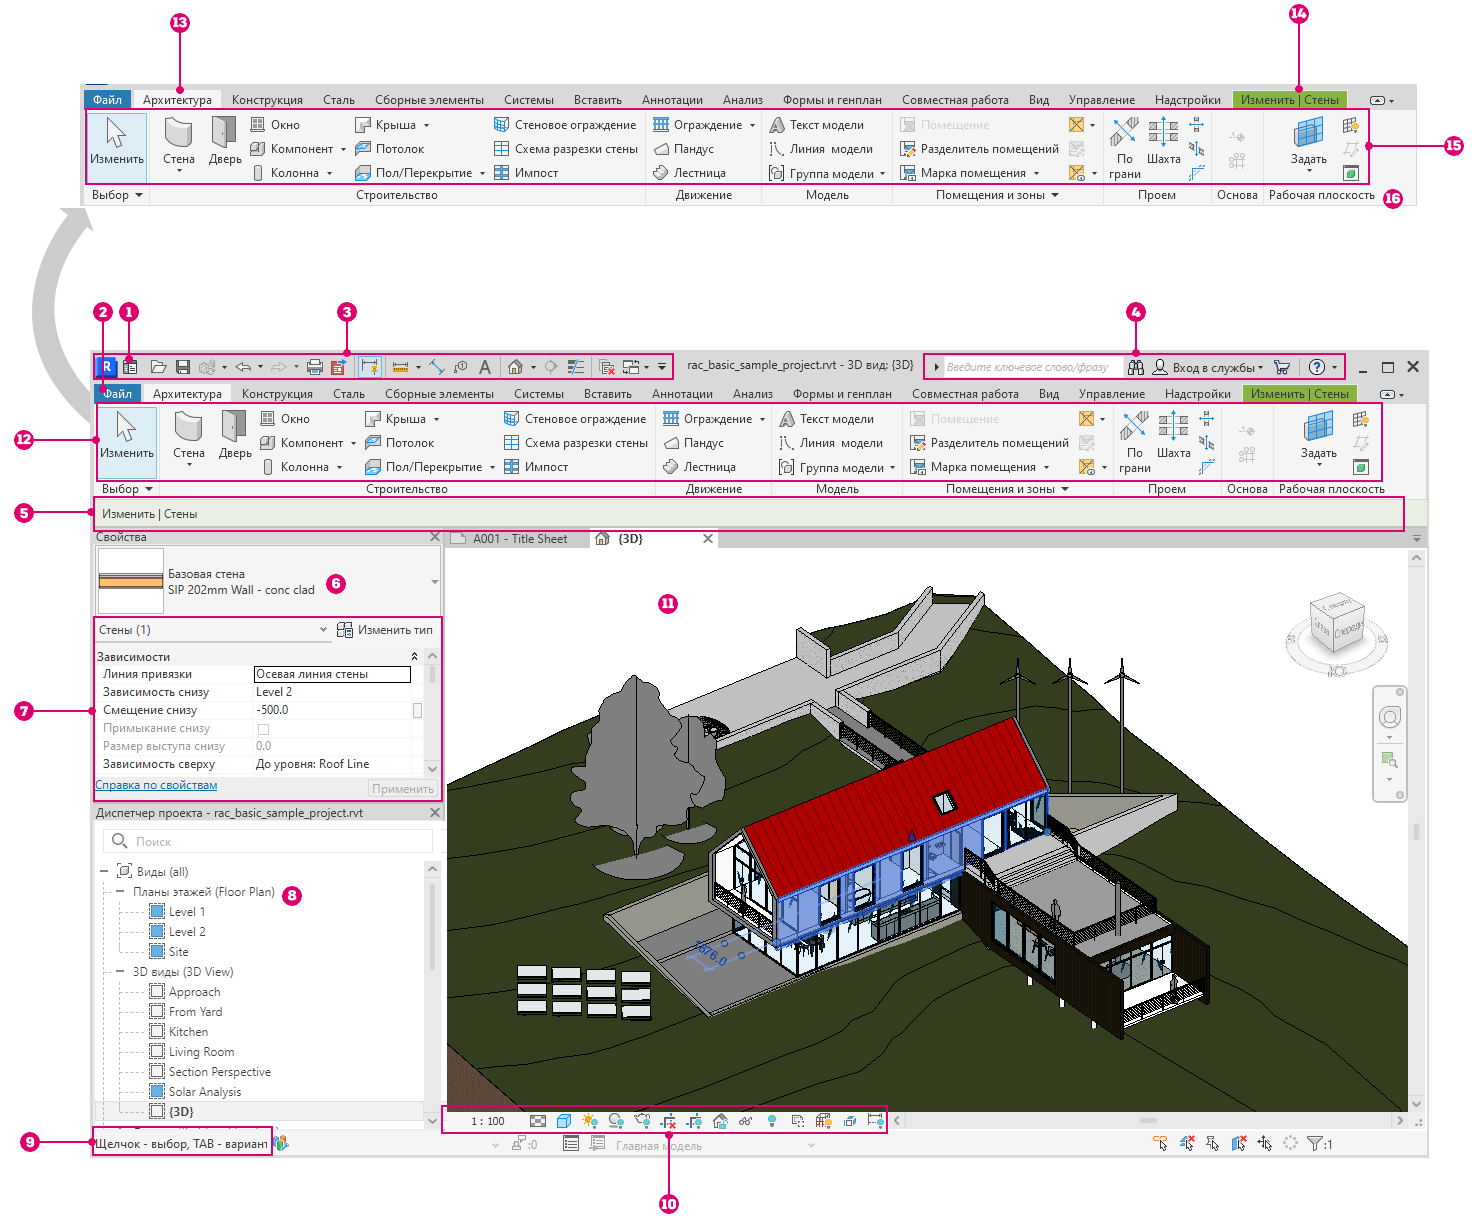Screen dimensions: 1472x1223
Task: Open Visual Style cube icon in view control bar
Action: tap(564, 1121)
